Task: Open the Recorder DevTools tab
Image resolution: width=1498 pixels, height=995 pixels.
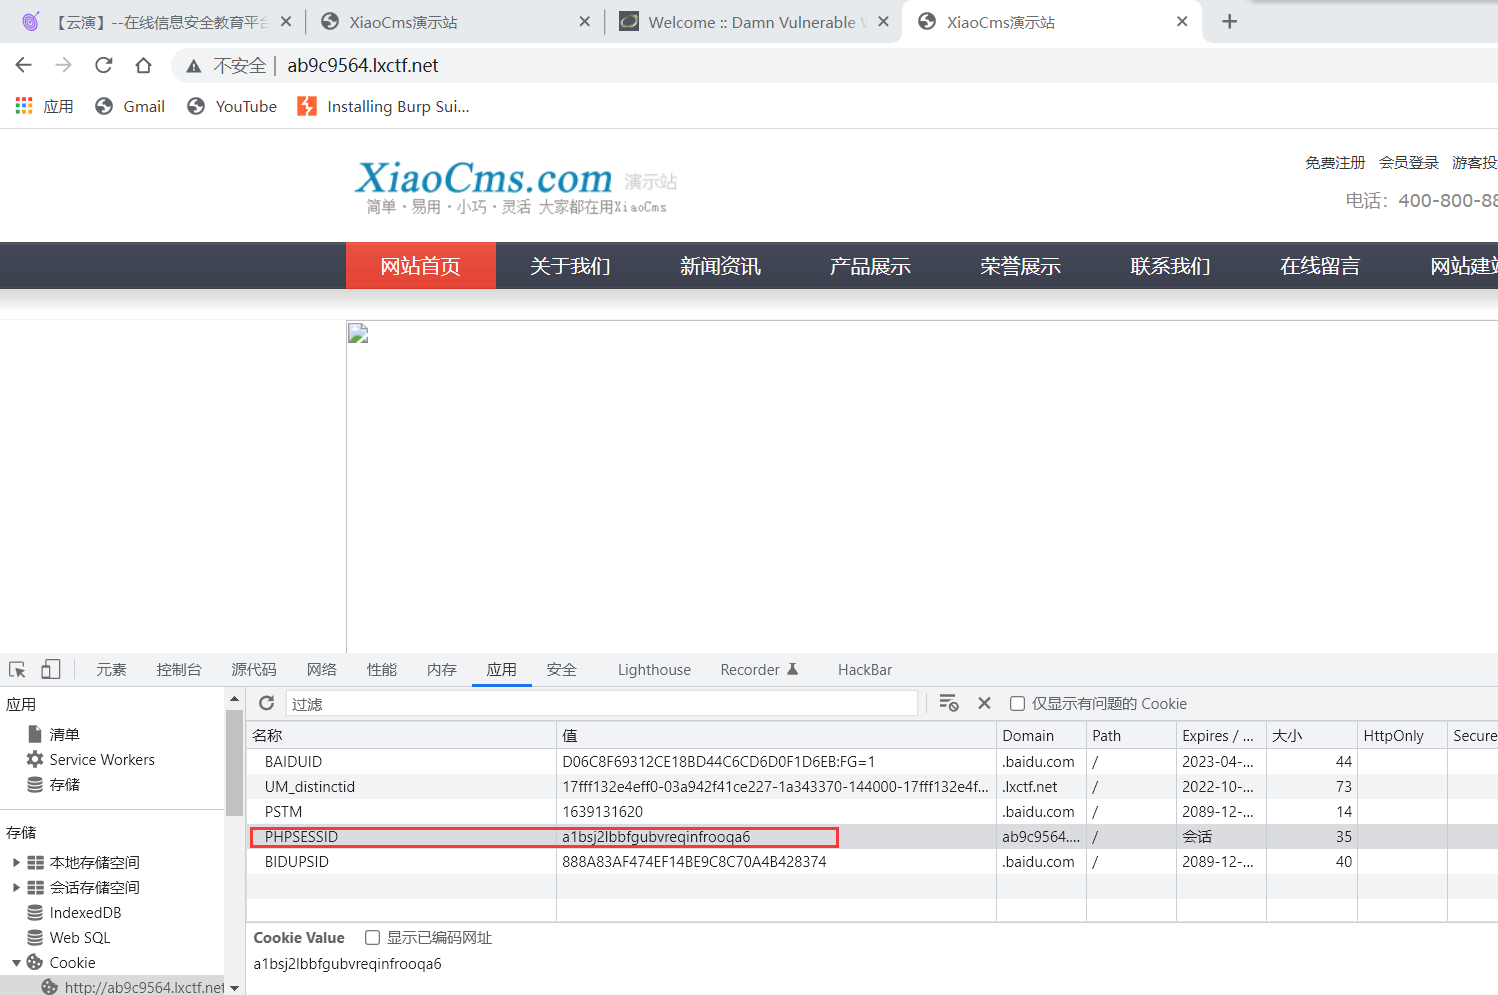Action: pos(759,670)
